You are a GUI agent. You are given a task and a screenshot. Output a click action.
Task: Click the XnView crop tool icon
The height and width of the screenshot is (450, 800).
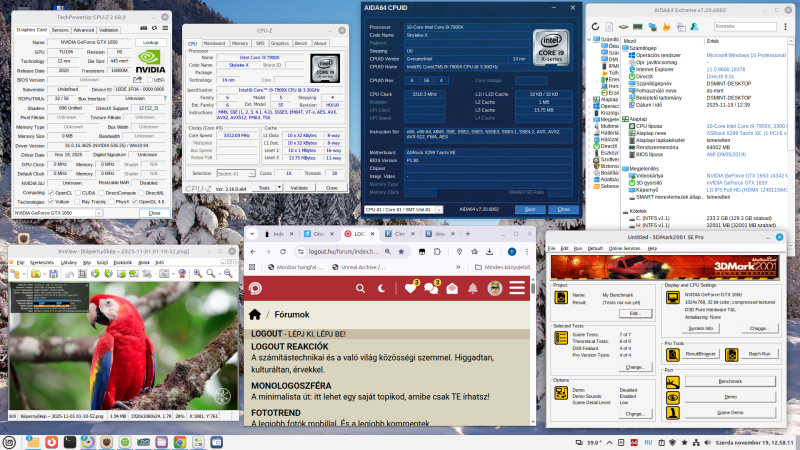tap(82, 274)
